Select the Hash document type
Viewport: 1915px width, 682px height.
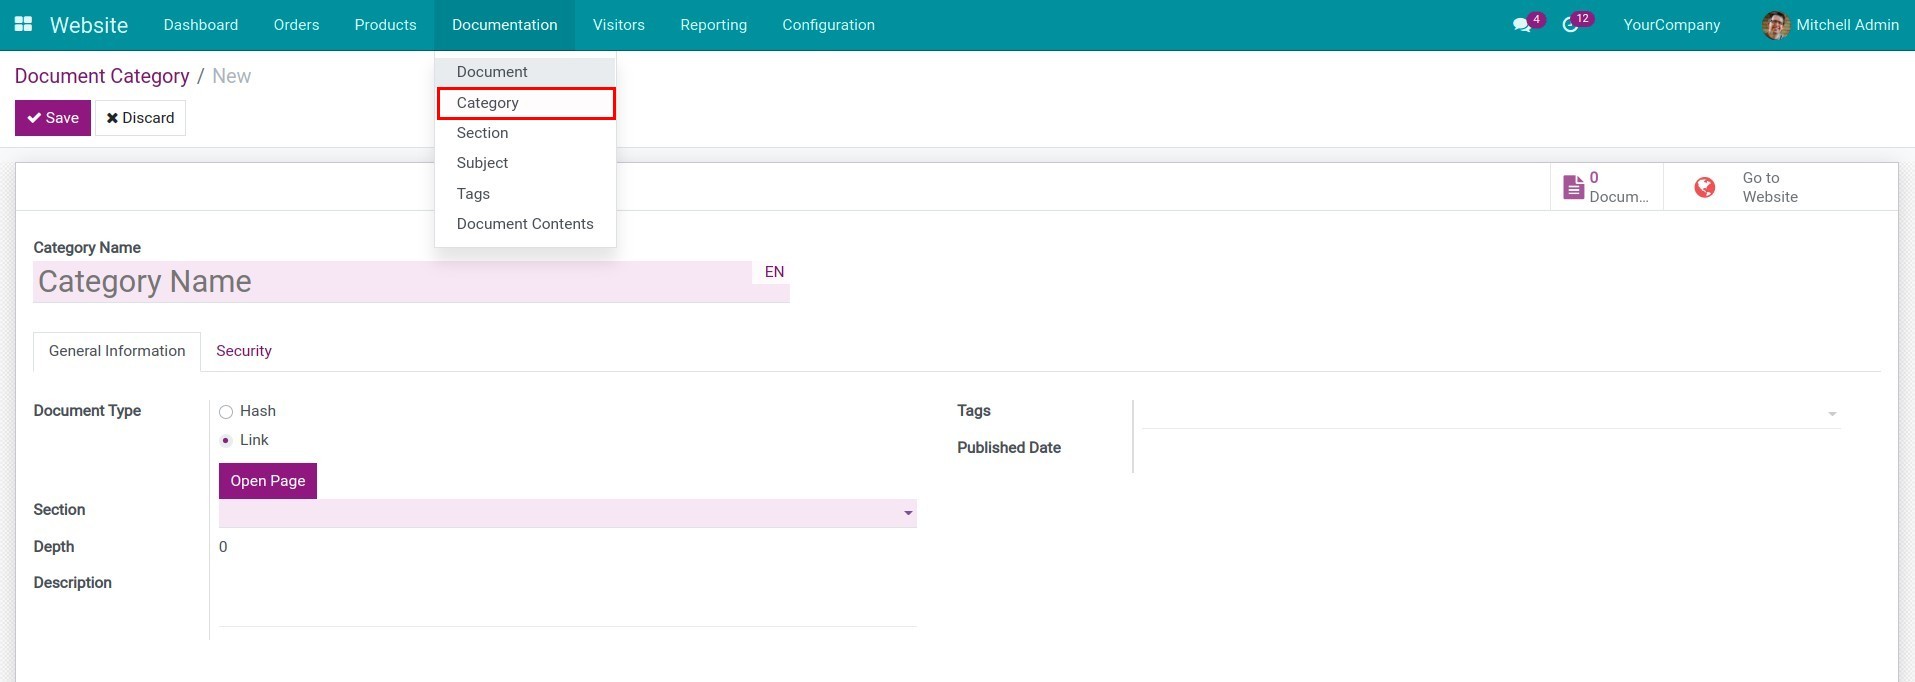[x=226, y=412]
